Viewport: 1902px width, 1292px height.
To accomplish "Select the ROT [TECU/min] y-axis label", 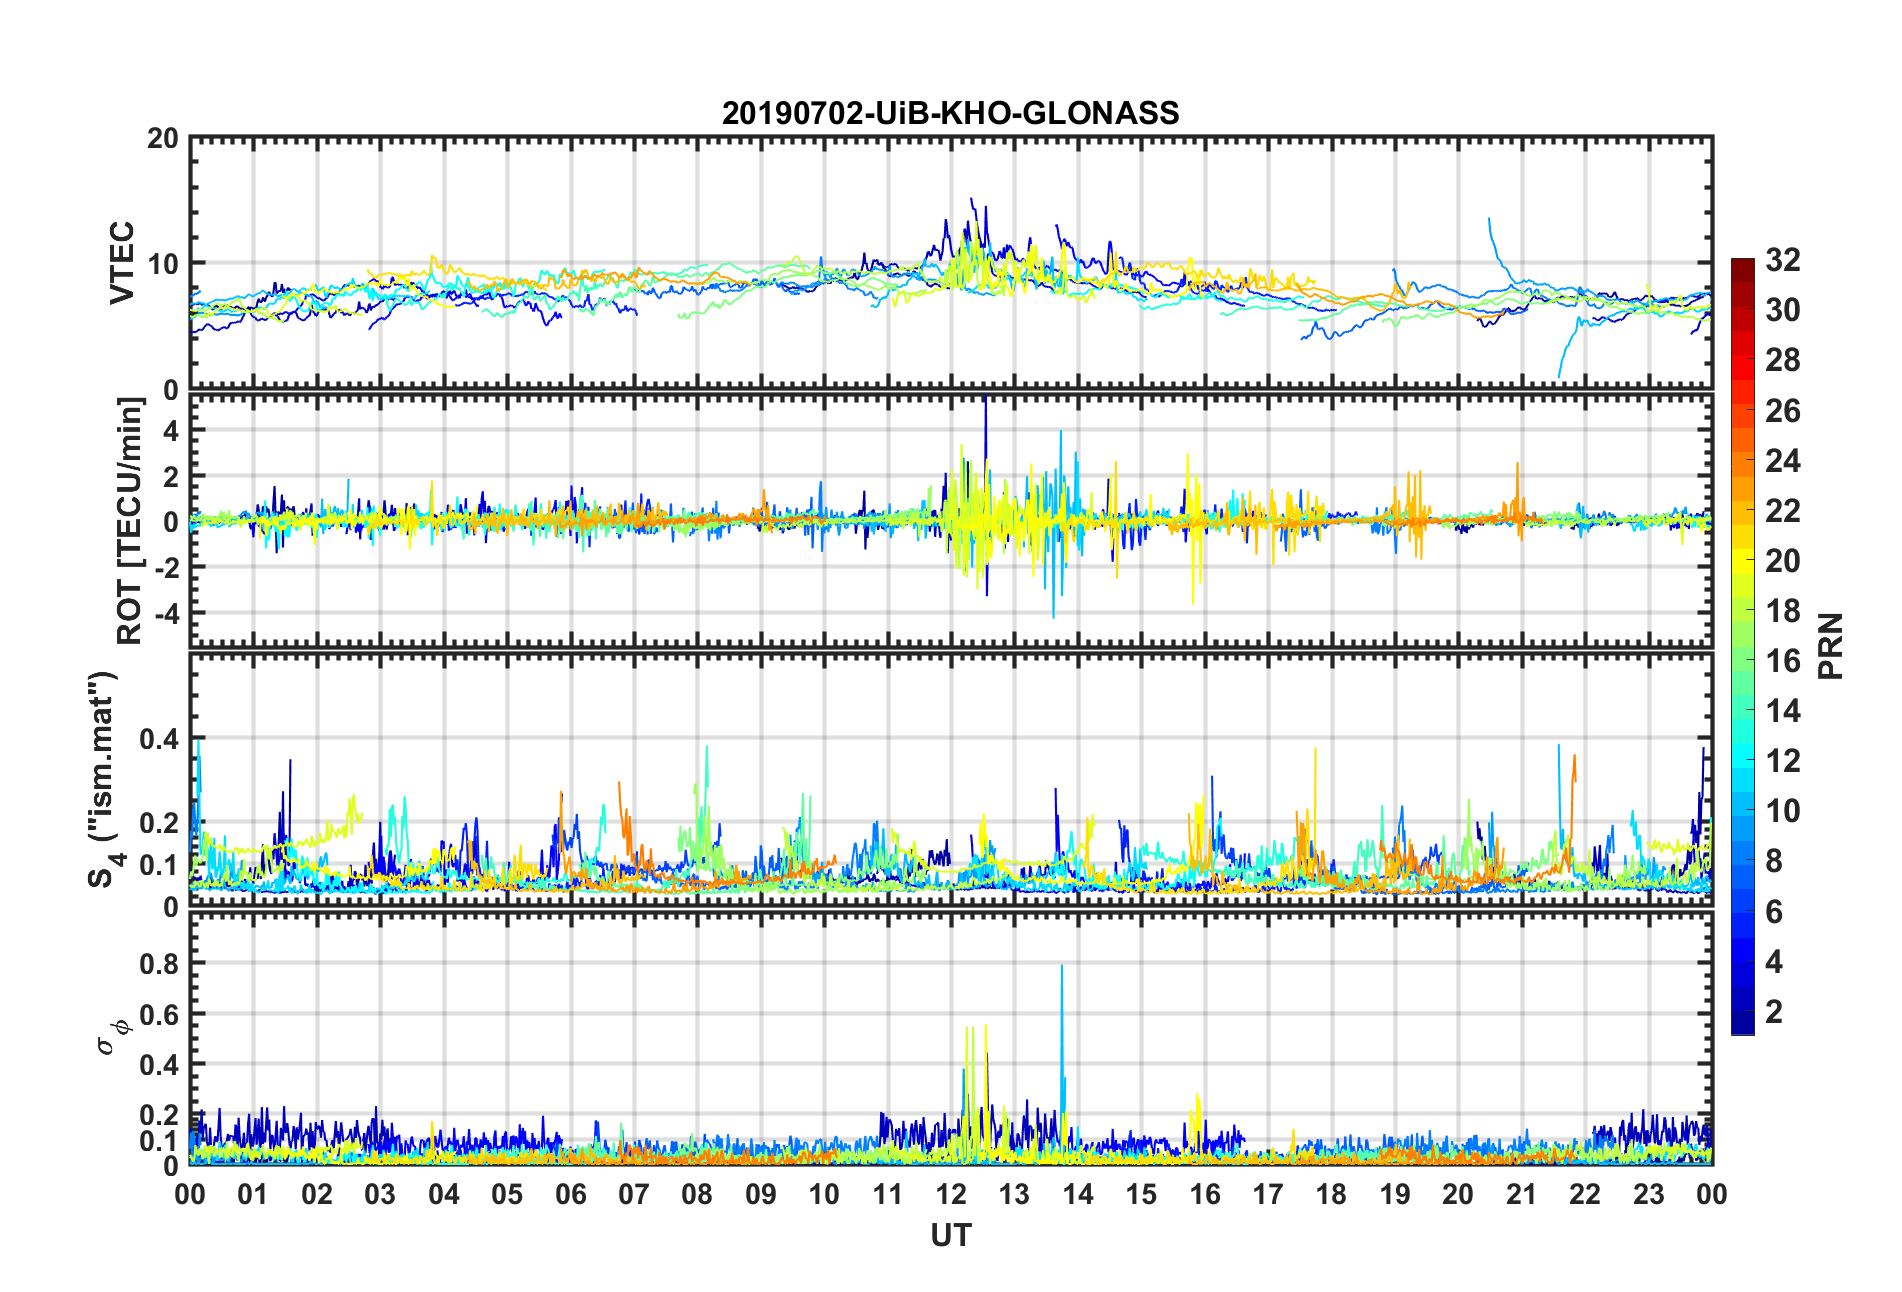I will click(130, 520).
